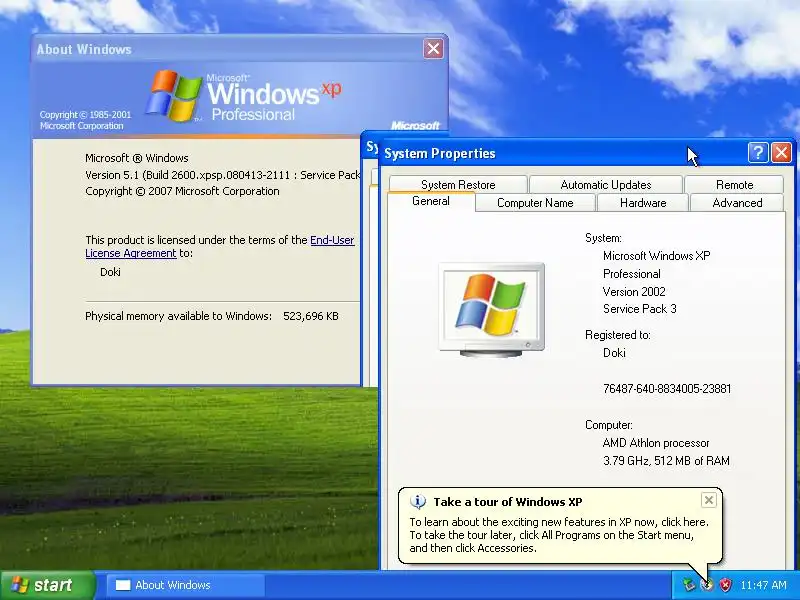Image resolution: width=800 pixels, height=600 pixels.
Task: Click the Windows XP tour tray icon
Action: pos(707,585)
